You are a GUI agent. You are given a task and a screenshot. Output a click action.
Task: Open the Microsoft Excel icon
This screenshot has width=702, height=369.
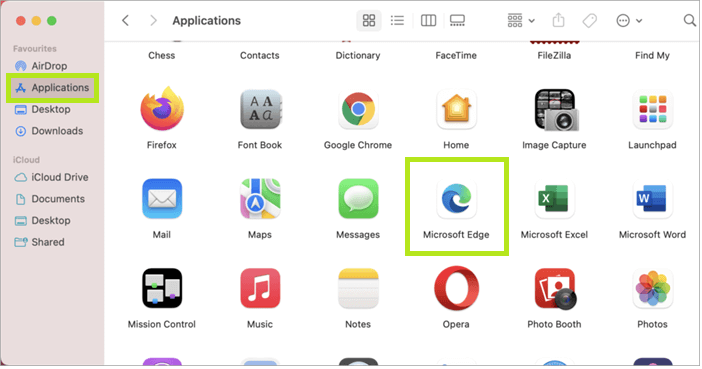point(554,199)
